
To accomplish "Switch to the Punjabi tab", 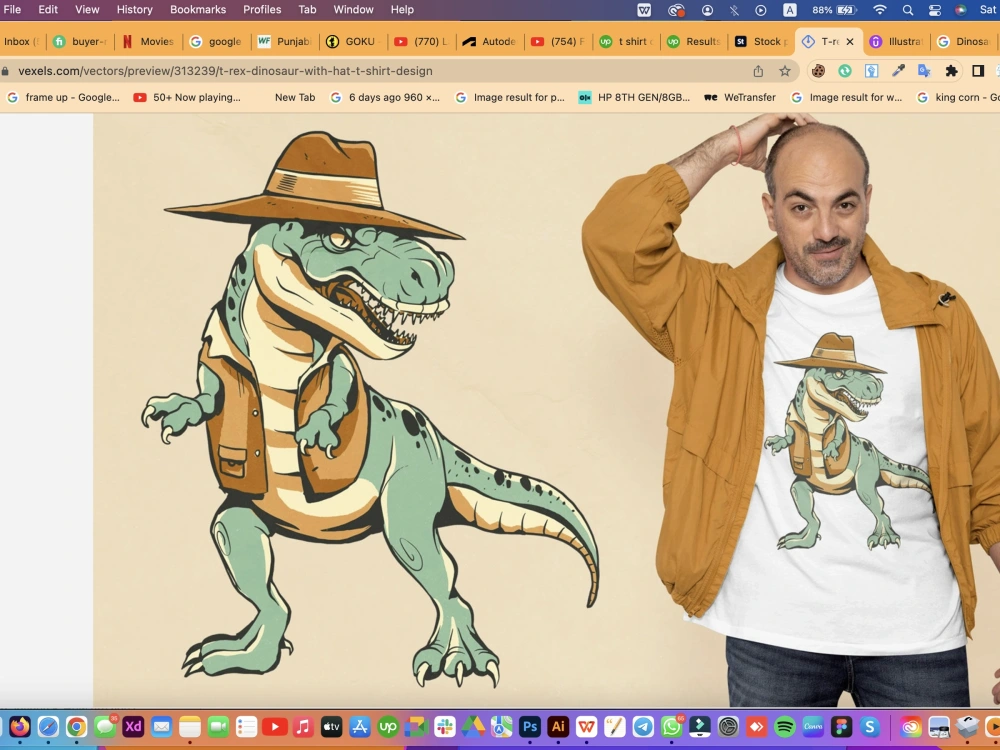I will 286,41.
